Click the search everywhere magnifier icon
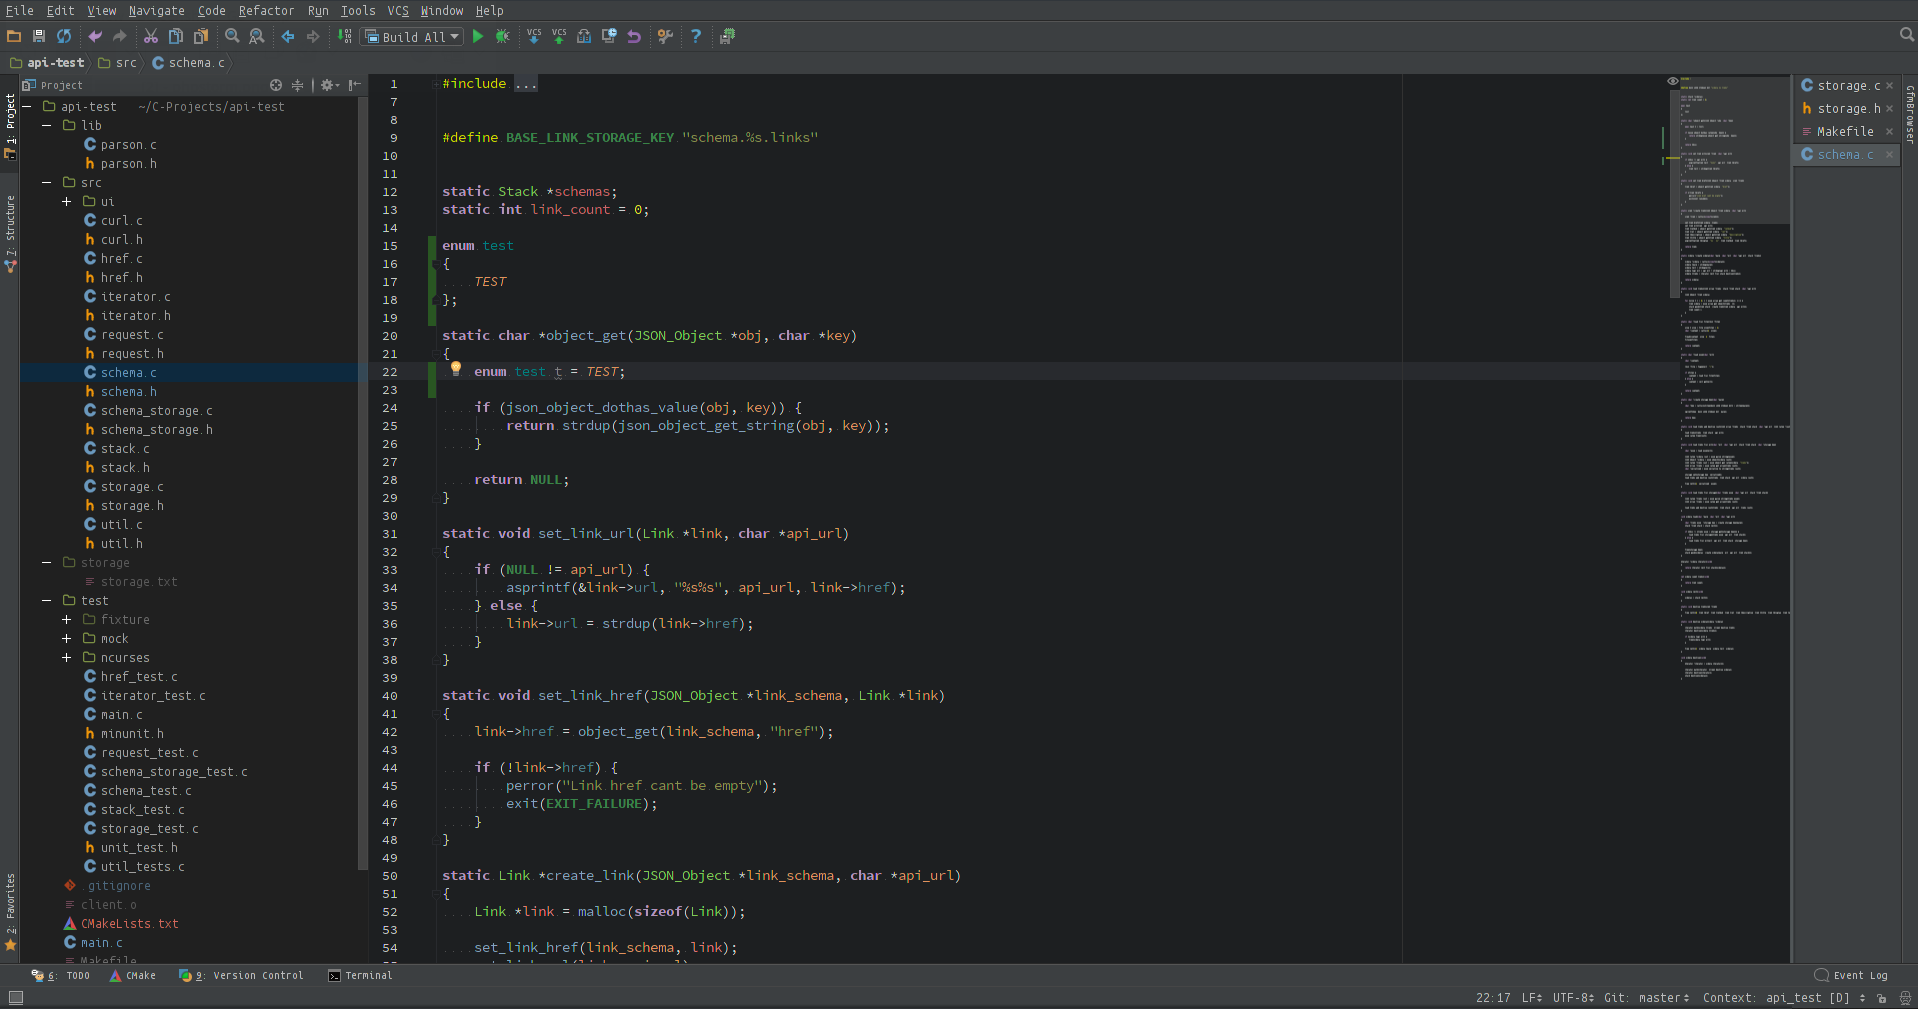The height and width of the screenshot is (1009, 1918). click(x=1906, y=35)
